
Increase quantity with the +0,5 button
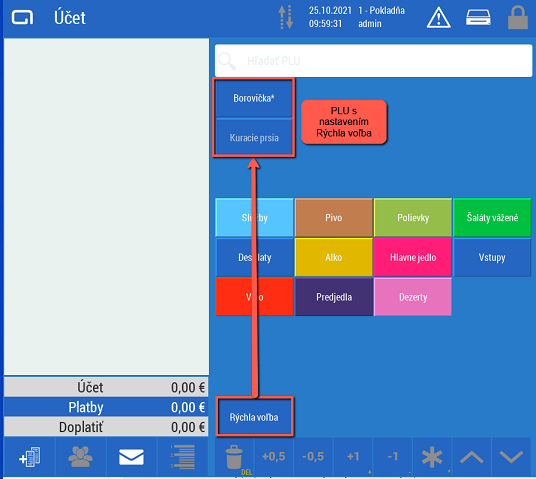coord(273,457)
